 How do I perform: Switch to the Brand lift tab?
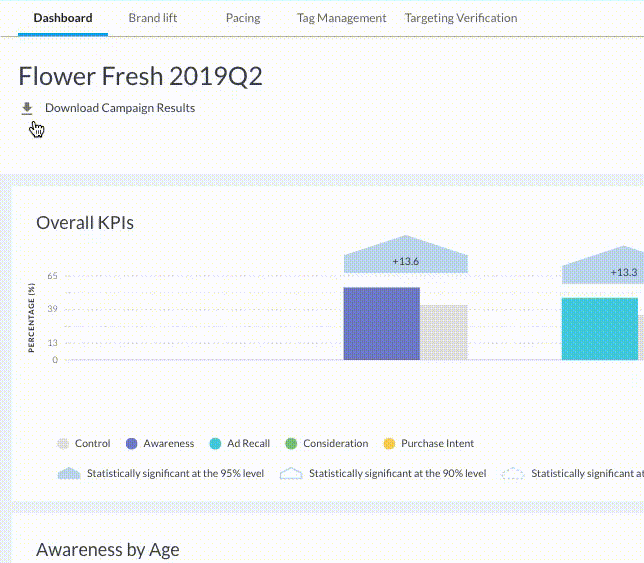coord(153,18)
